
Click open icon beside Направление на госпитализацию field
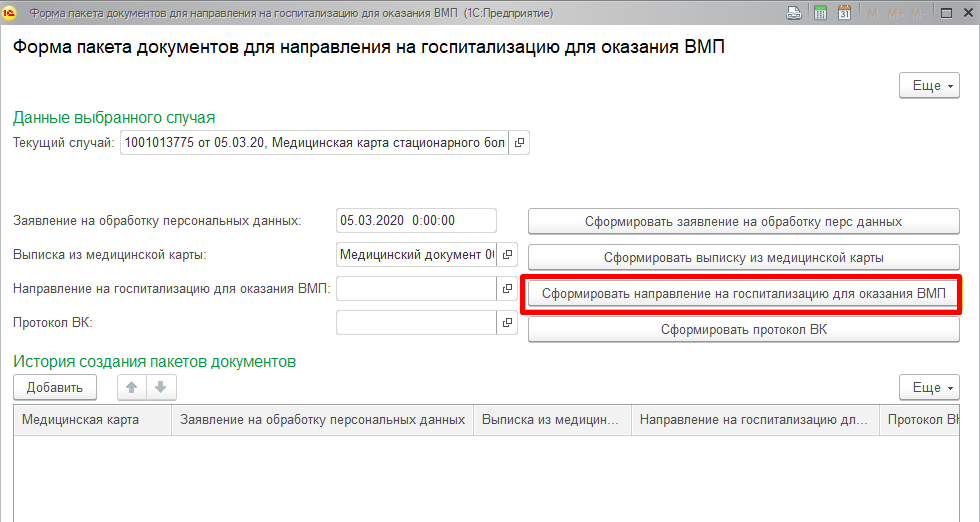(507, 289)
